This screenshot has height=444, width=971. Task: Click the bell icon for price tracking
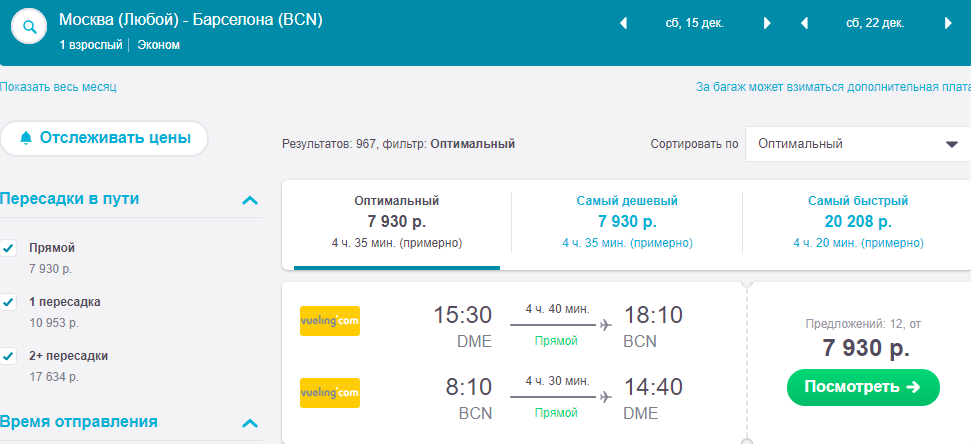[25, 138]
